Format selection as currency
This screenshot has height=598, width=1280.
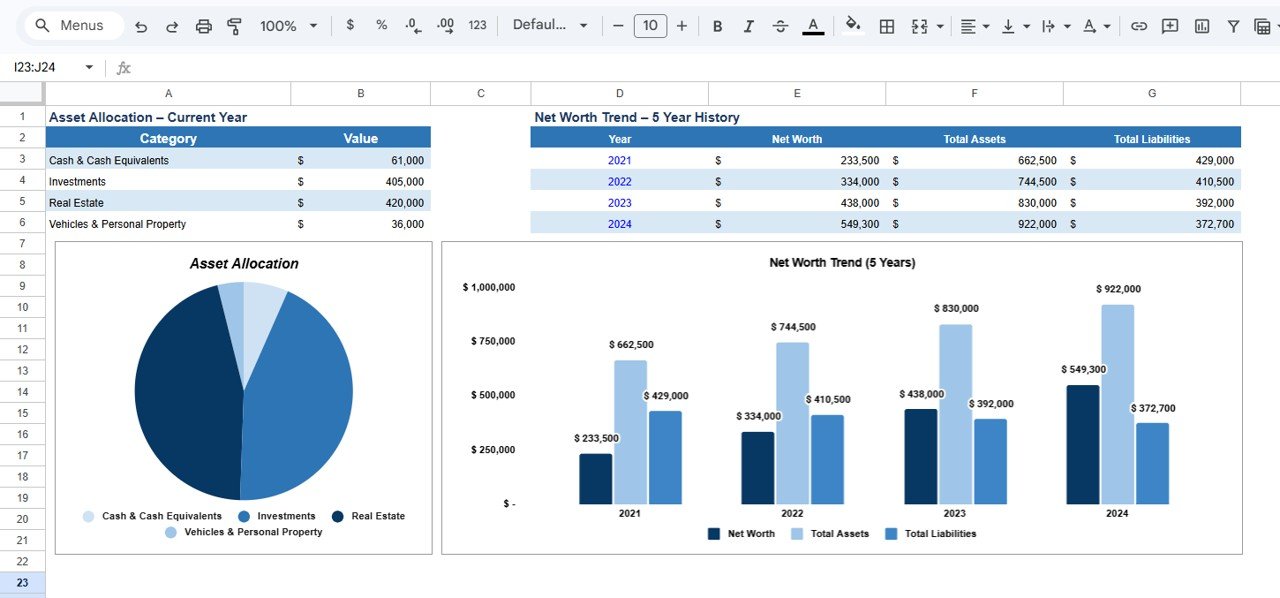tap(349, 25)
